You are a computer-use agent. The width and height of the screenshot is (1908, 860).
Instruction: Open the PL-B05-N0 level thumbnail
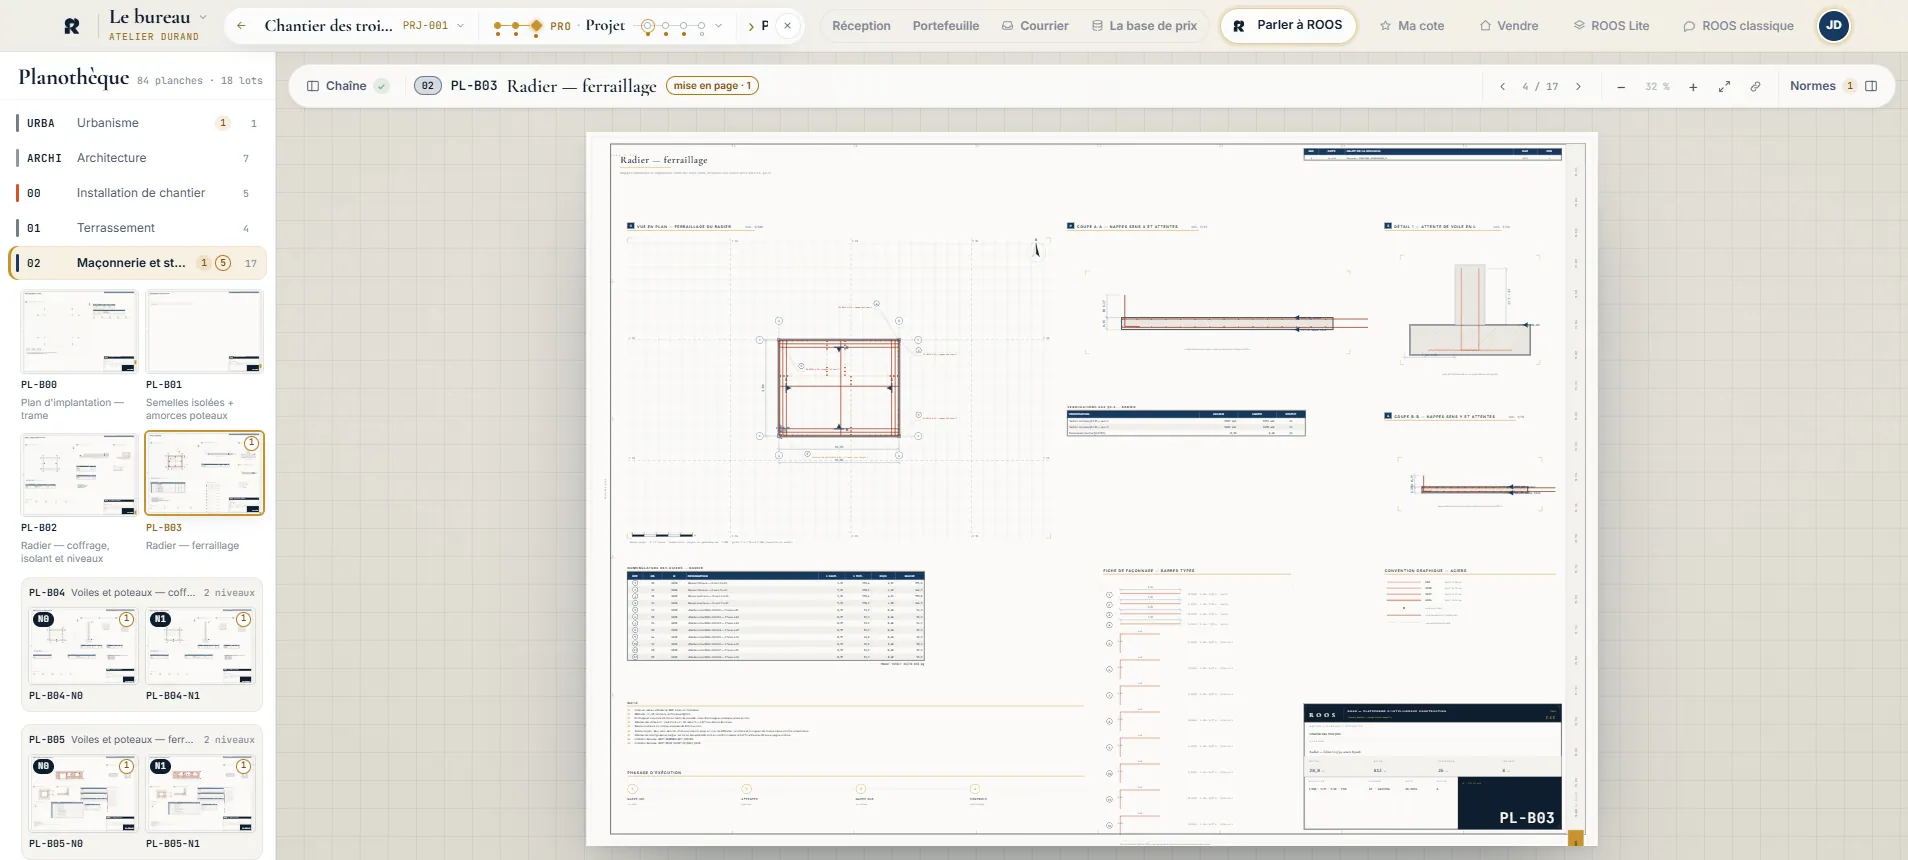[x=83, y=794]
